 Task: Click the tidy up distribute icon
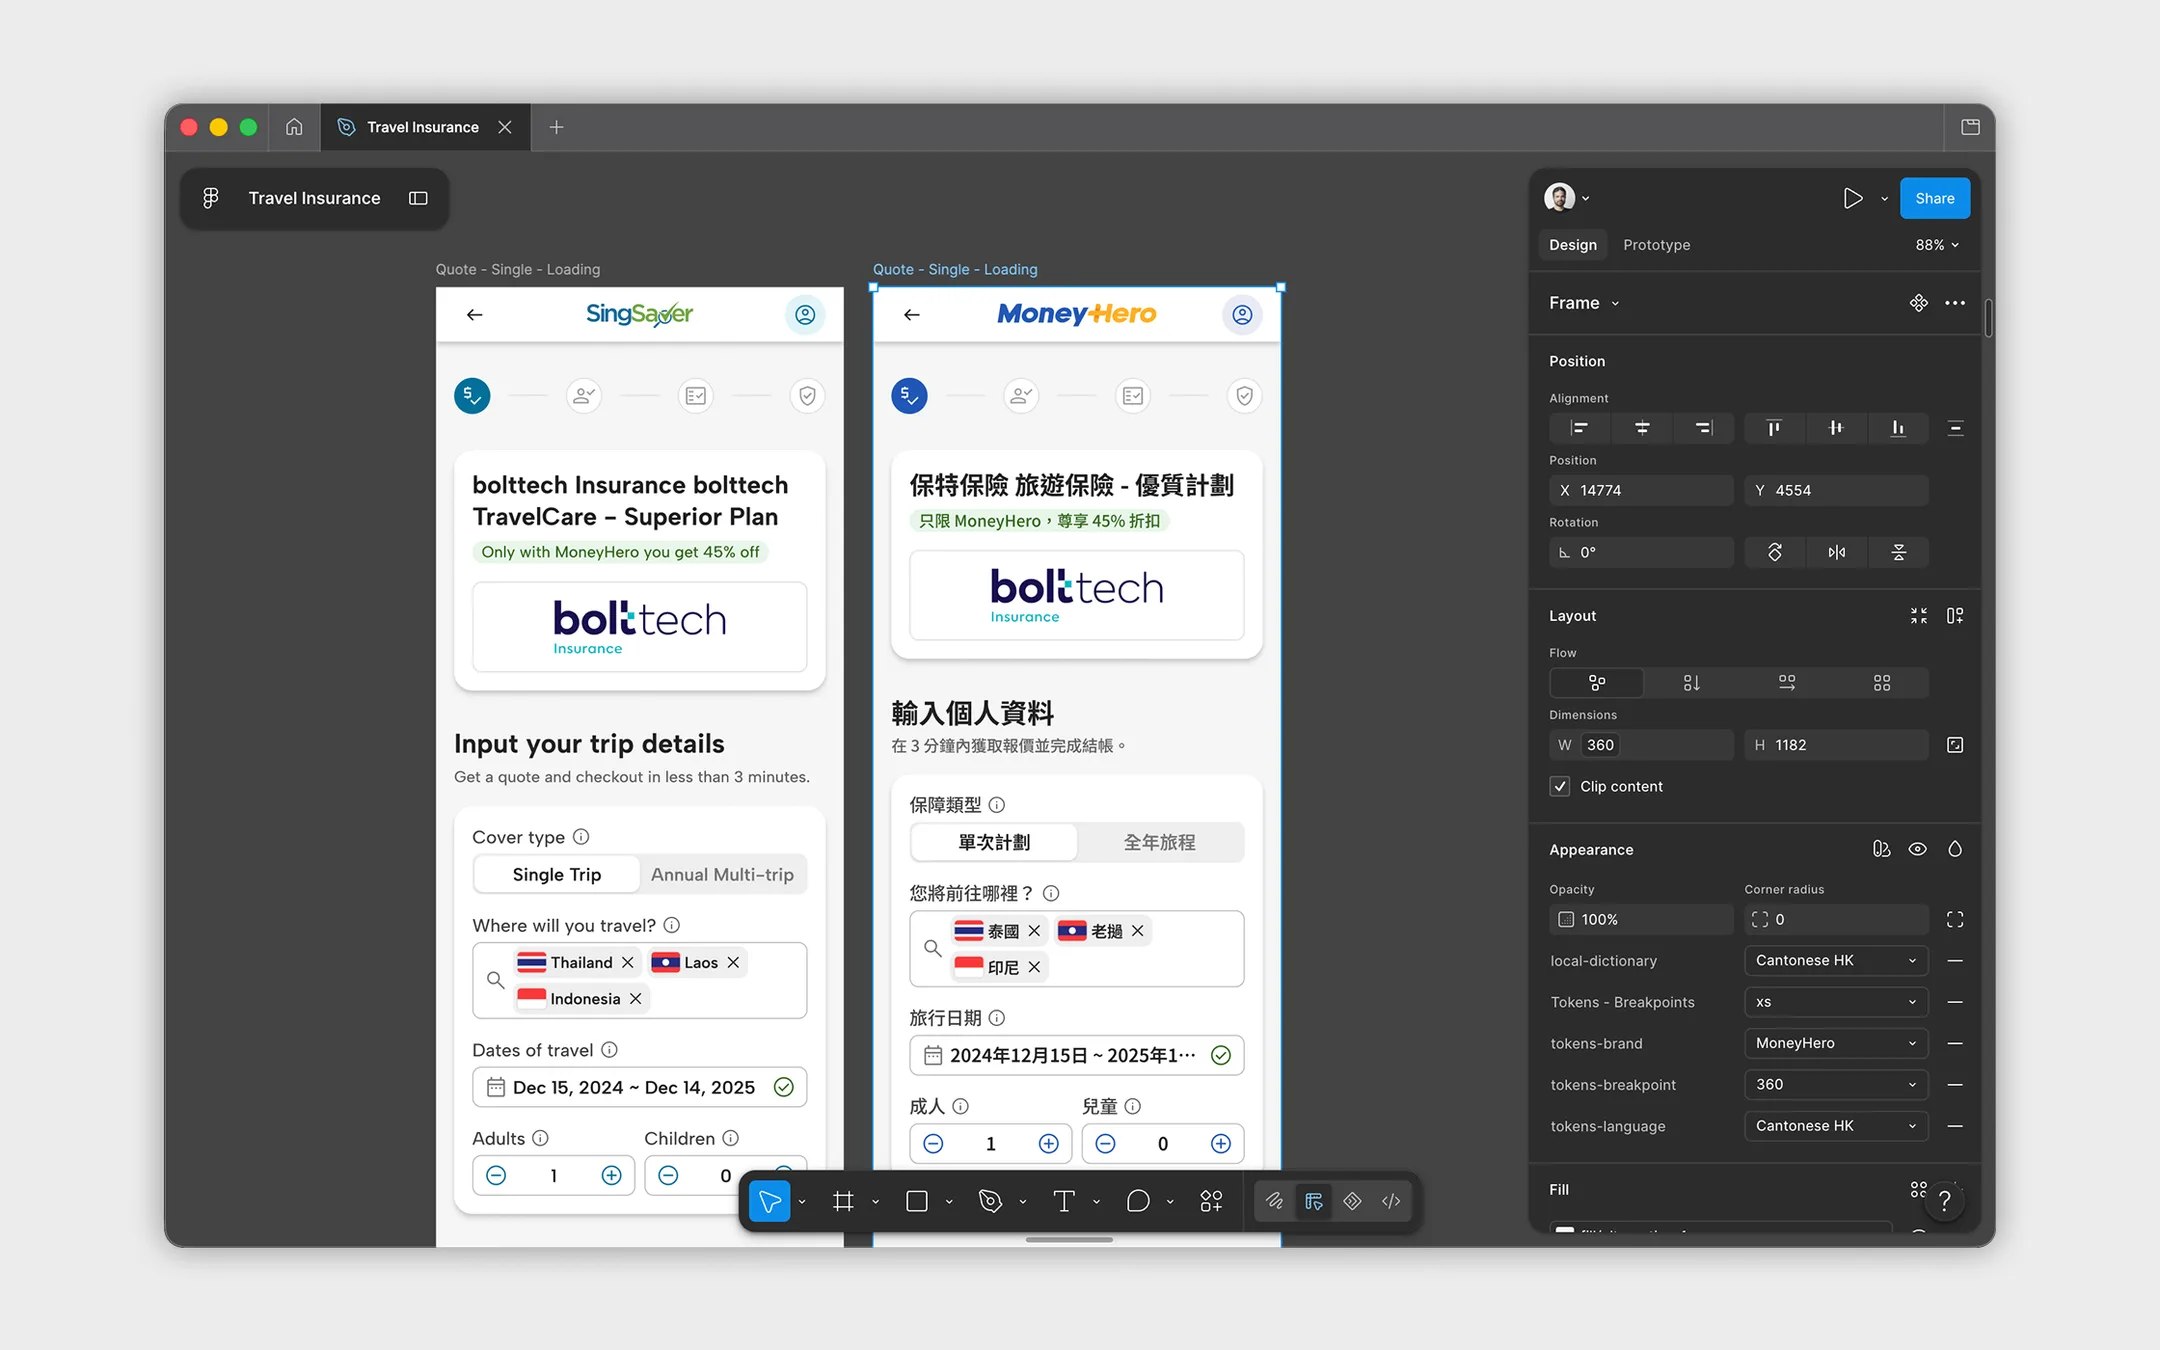[1955, 428]
